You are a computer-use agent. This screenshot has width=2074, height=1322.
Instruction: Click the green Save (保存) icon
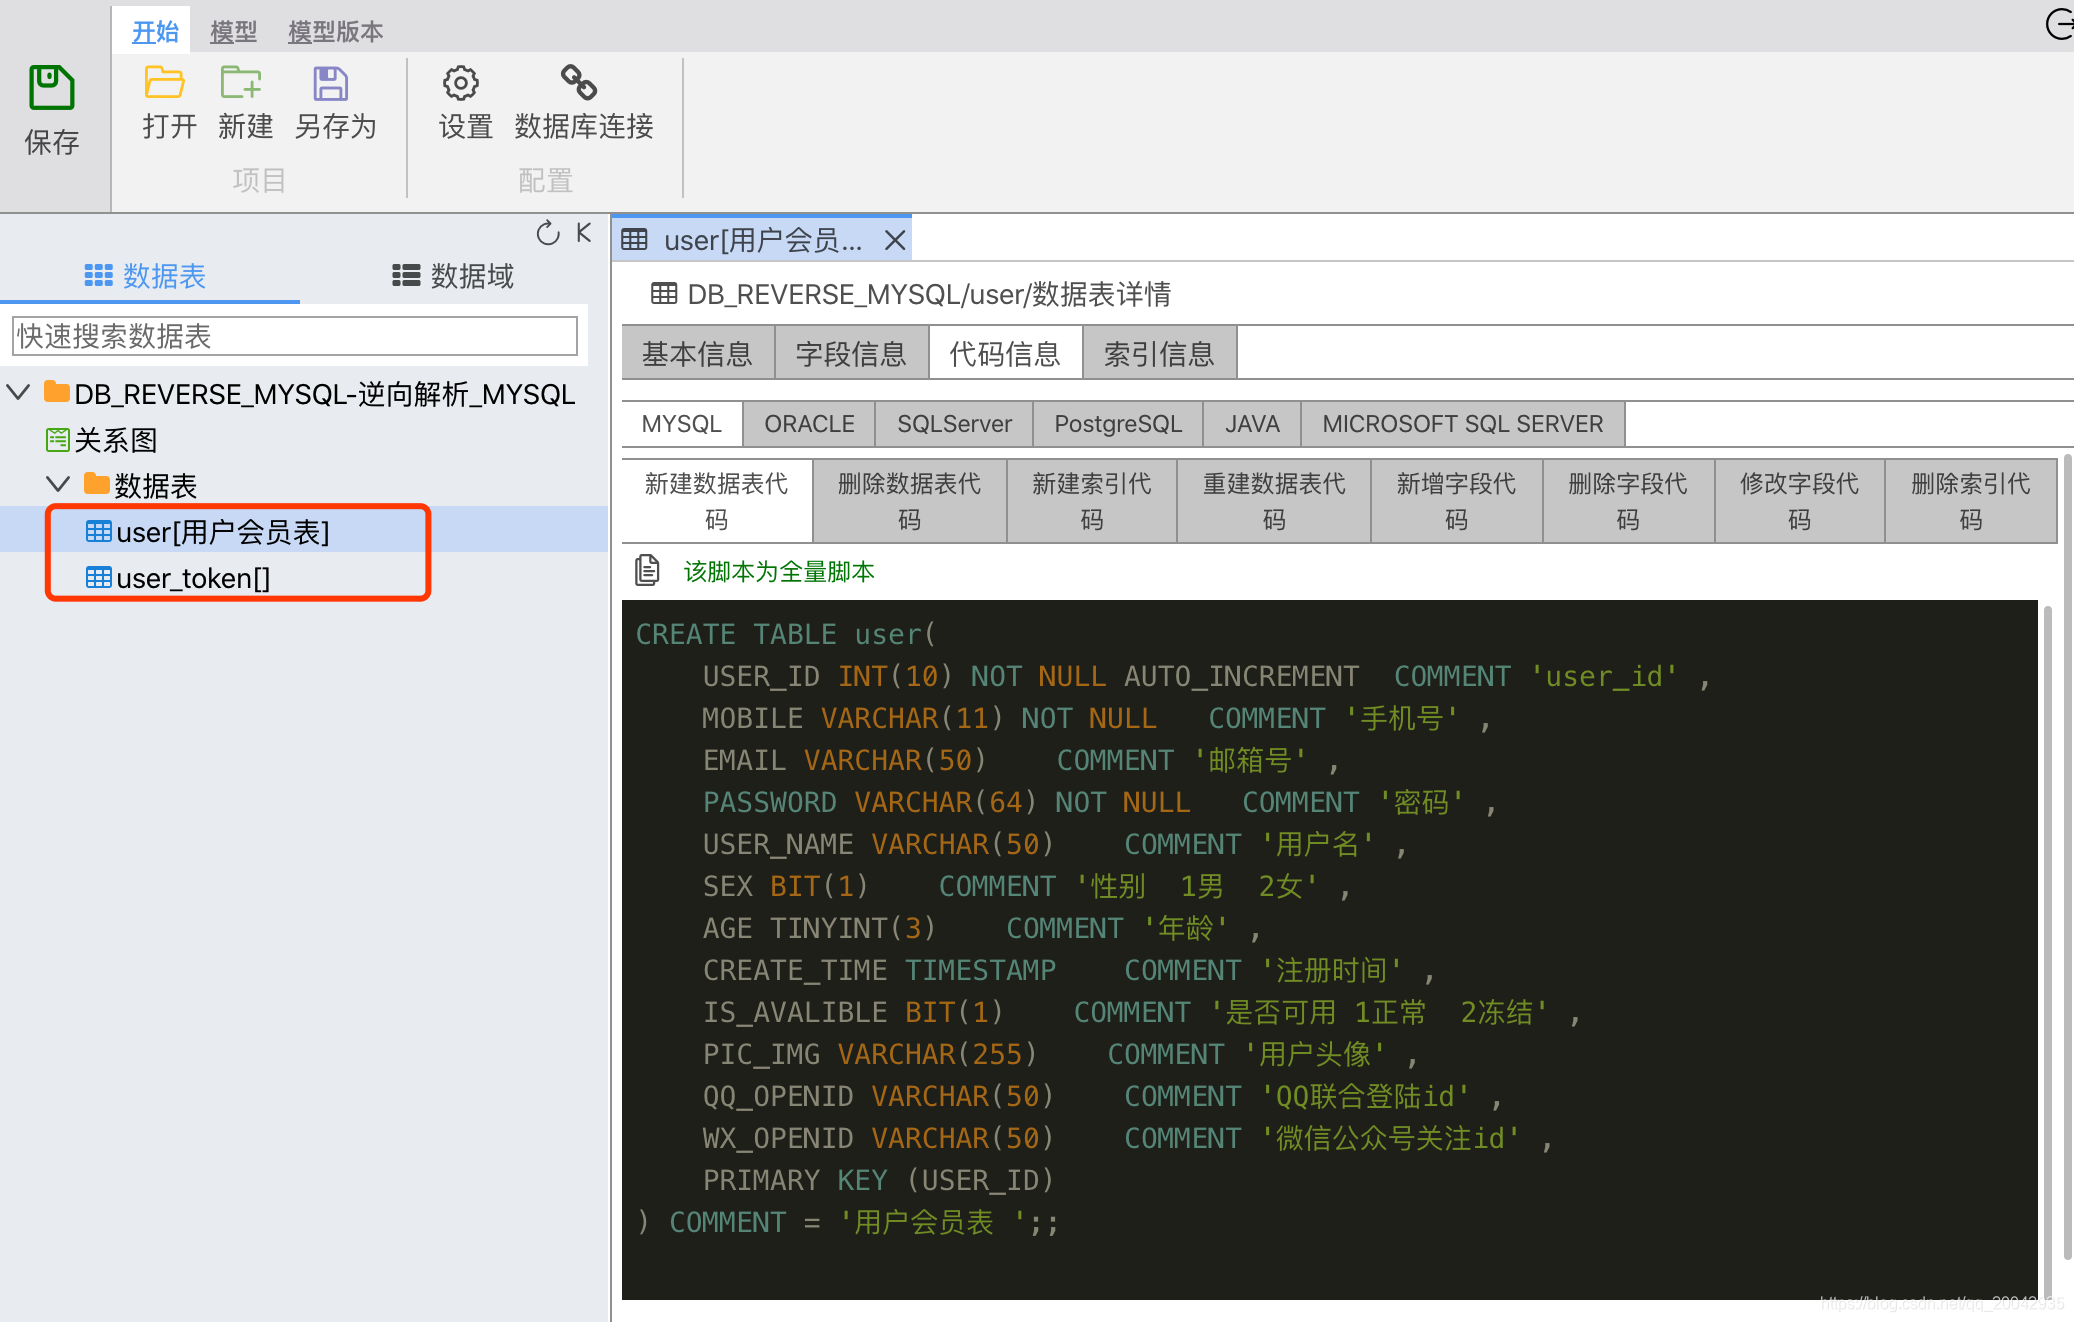pyautogui.click(x=51, y=88)
